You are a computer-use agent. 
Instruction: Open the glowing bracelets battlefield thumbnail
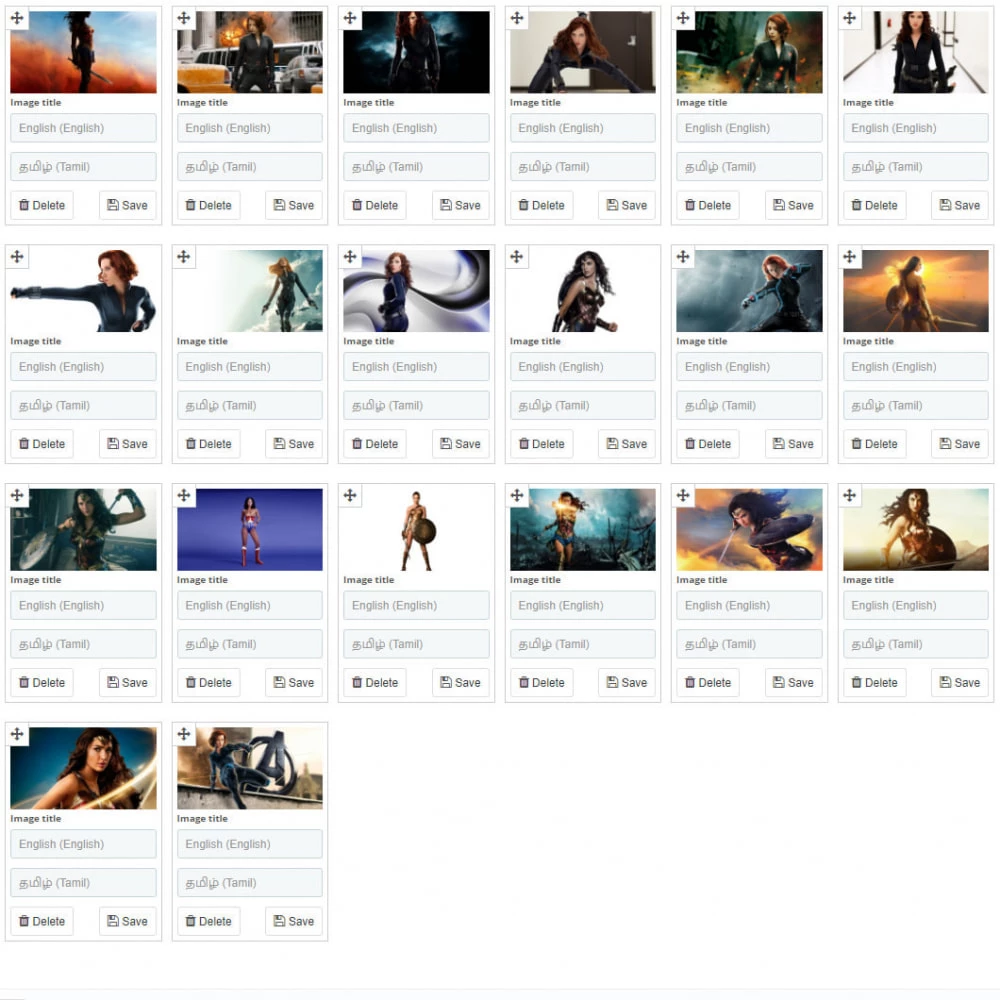pyautogui.click(x=583, y=529)
